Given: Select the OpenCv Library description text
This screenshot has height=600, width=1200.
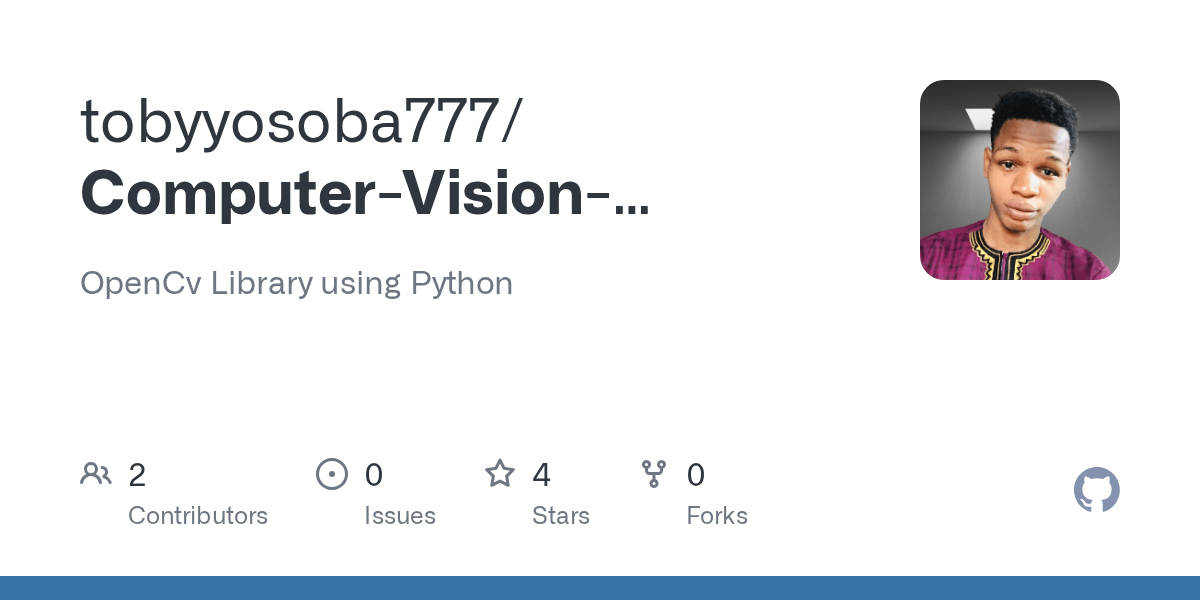Looking at the screenshot, I should click(x=296, y=284).
